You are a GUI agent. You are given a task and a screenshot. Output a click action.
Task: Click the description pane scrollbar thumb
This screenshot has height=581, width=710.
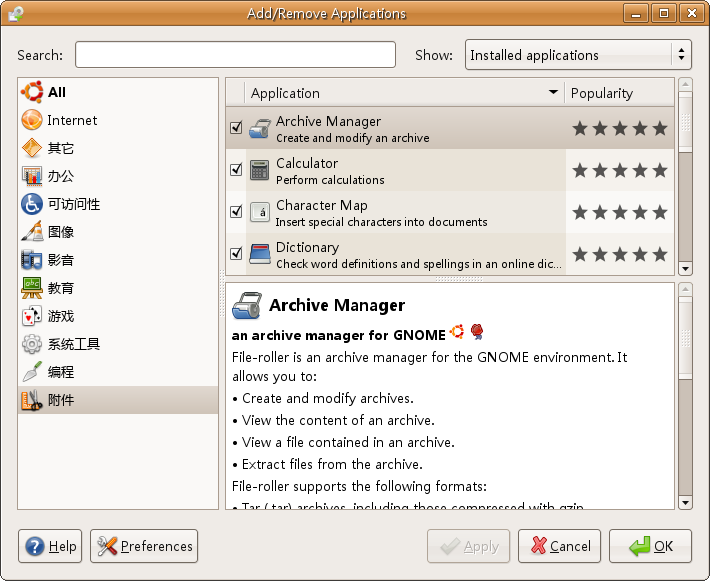pos(685,338)
